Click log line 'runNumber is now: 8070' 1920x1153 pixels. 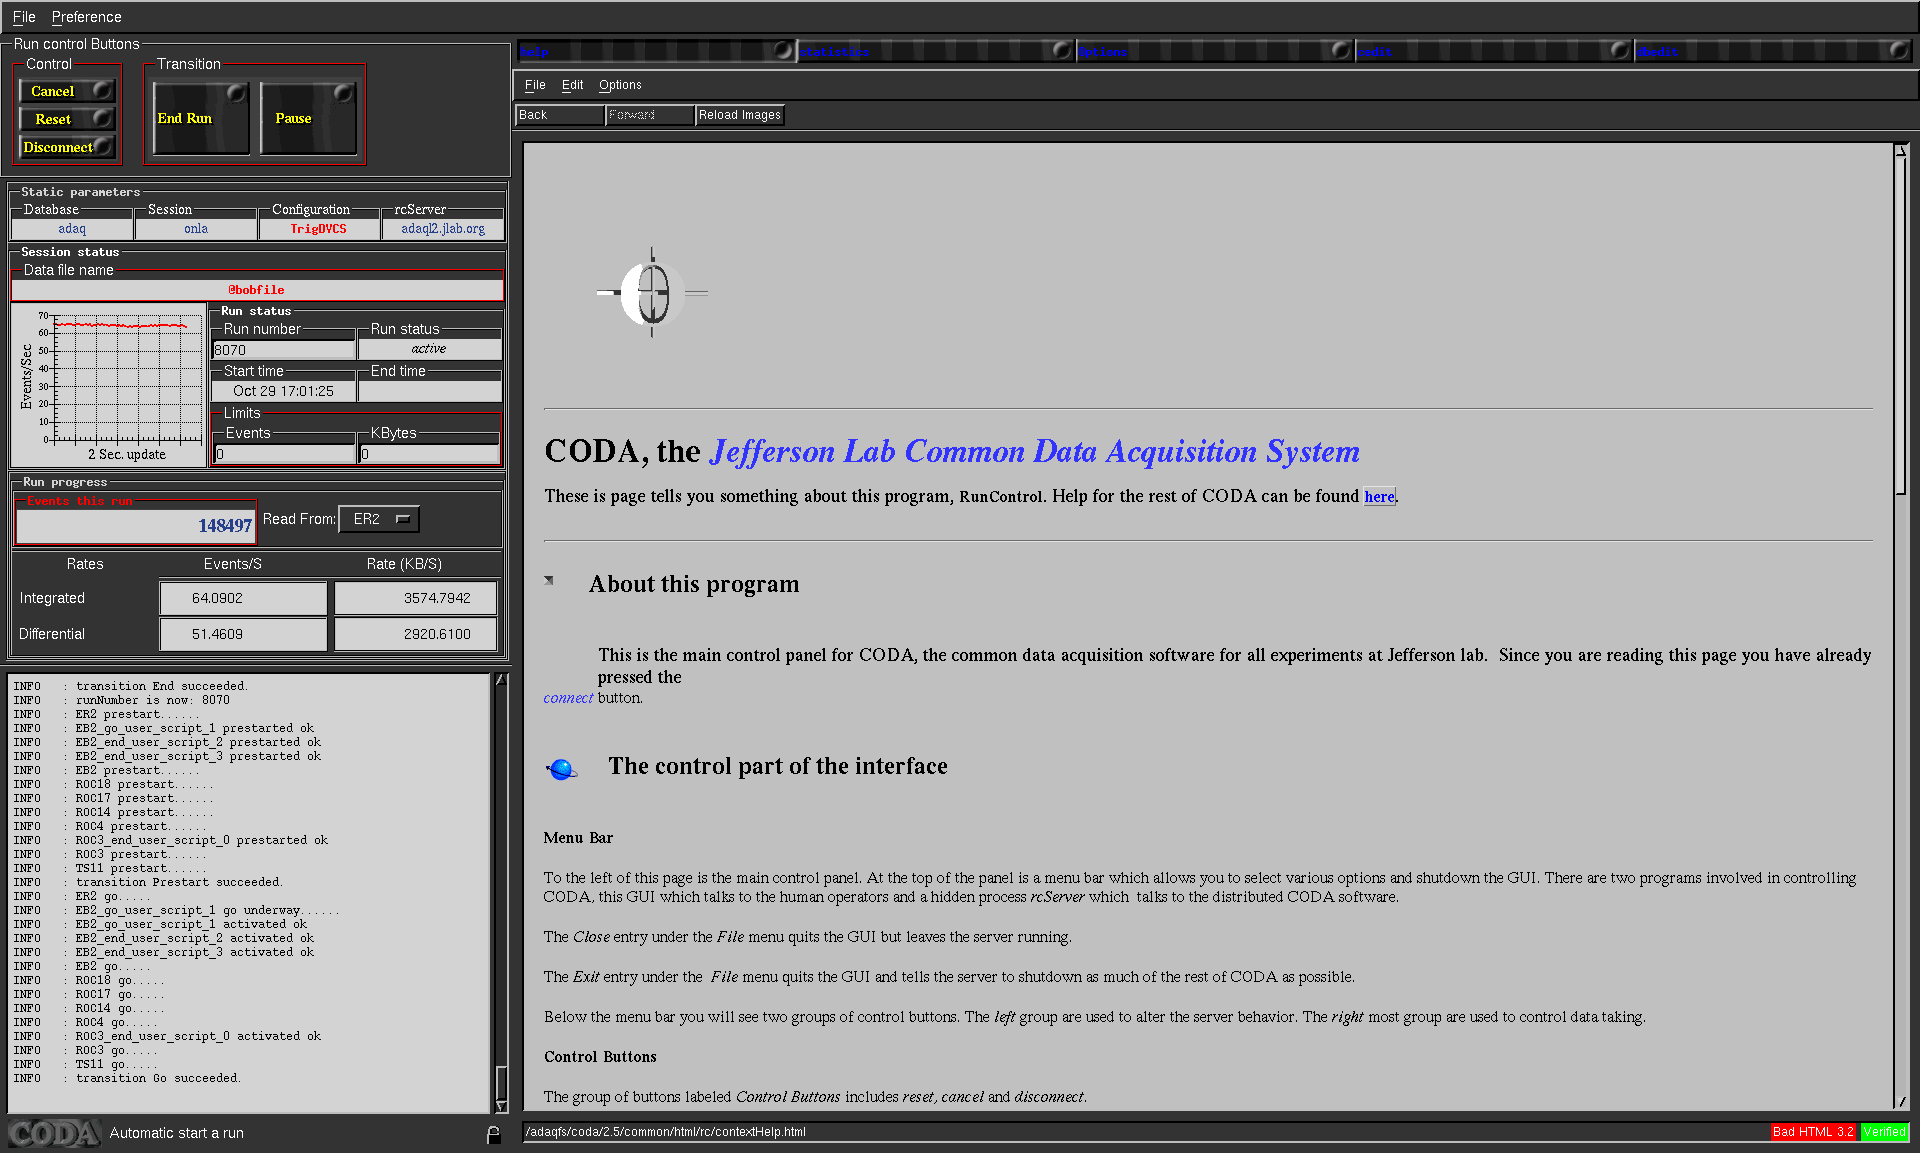(x=153, y=700)
